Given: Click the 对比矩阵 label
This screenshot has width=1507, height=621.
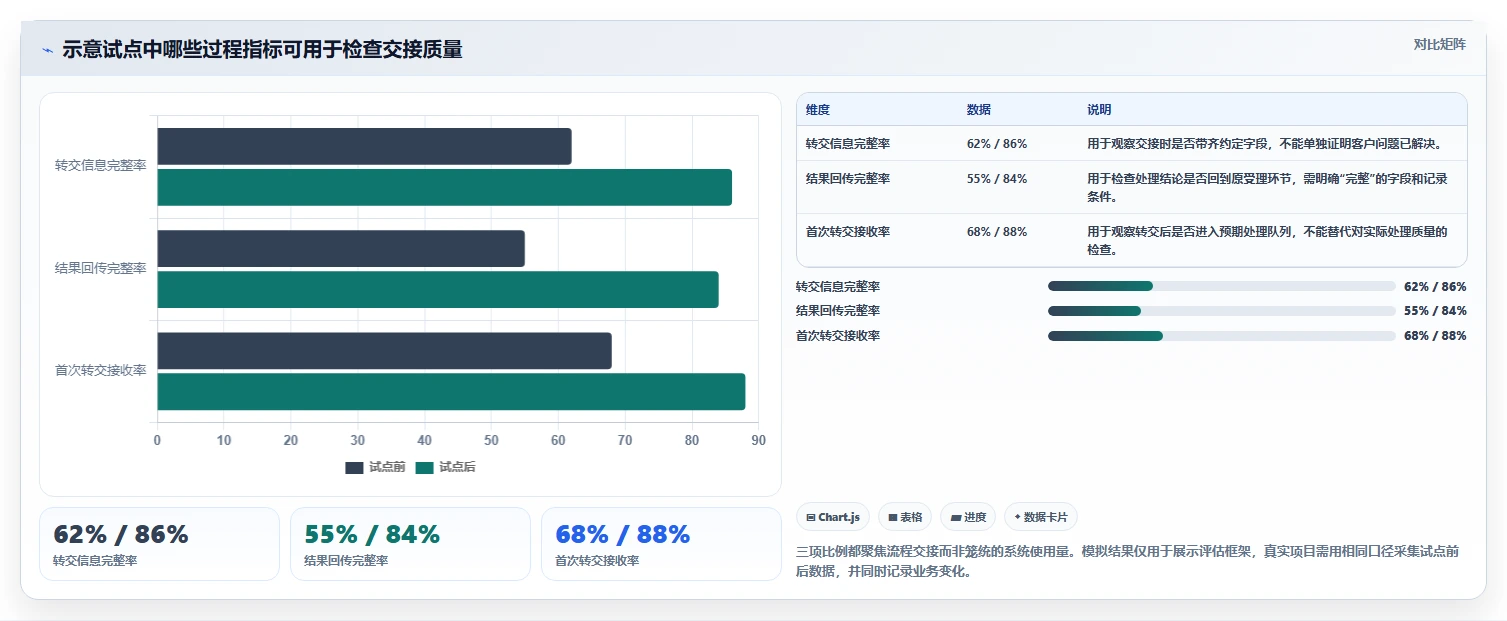Looking at the screenshot, I should coord(1439,44).
